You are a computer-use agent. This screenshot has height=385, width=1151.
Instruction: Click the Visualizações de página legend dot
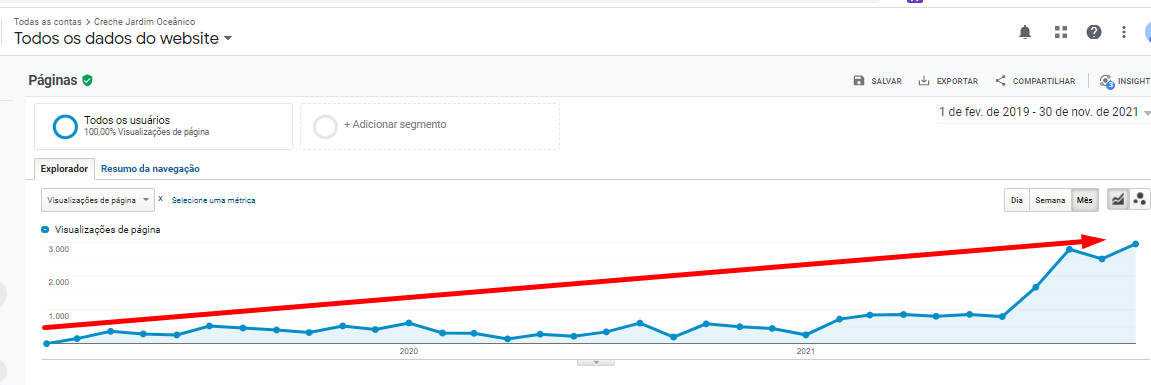click(x=46, y=230)
